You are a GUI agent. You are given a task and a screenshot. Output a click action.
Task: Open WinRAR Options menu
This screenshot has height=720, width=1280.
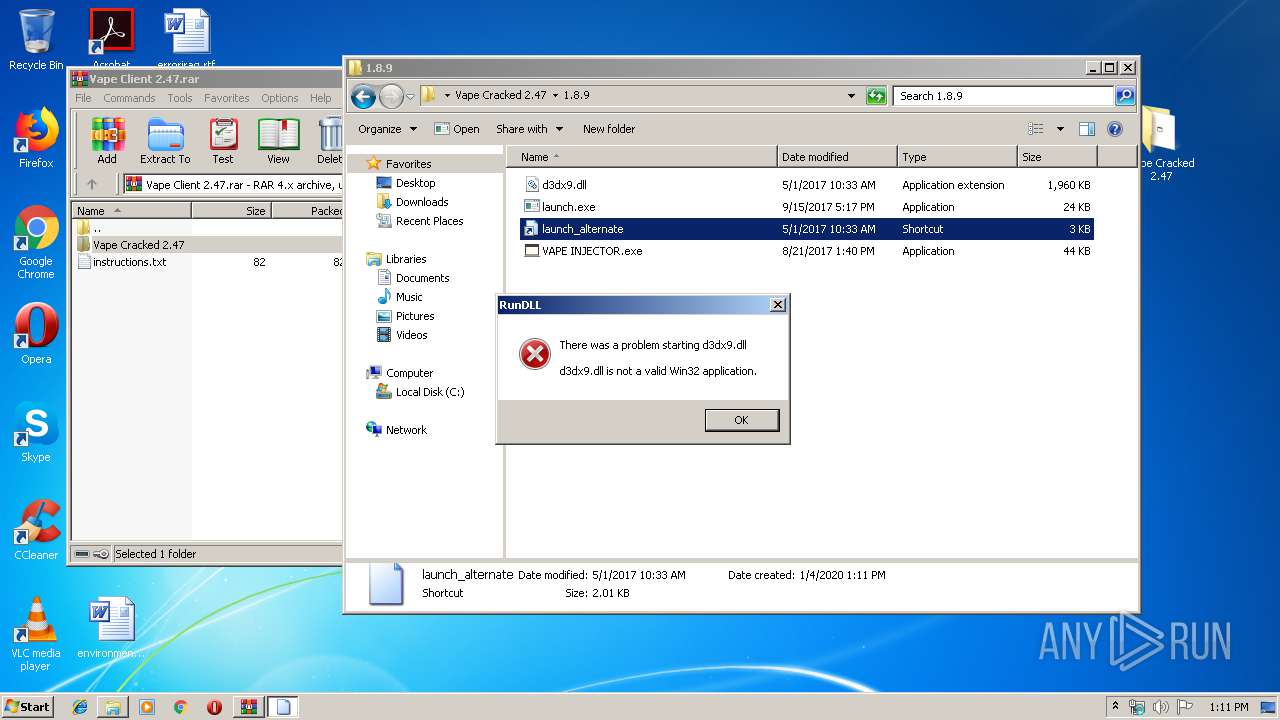coord(280,98)
